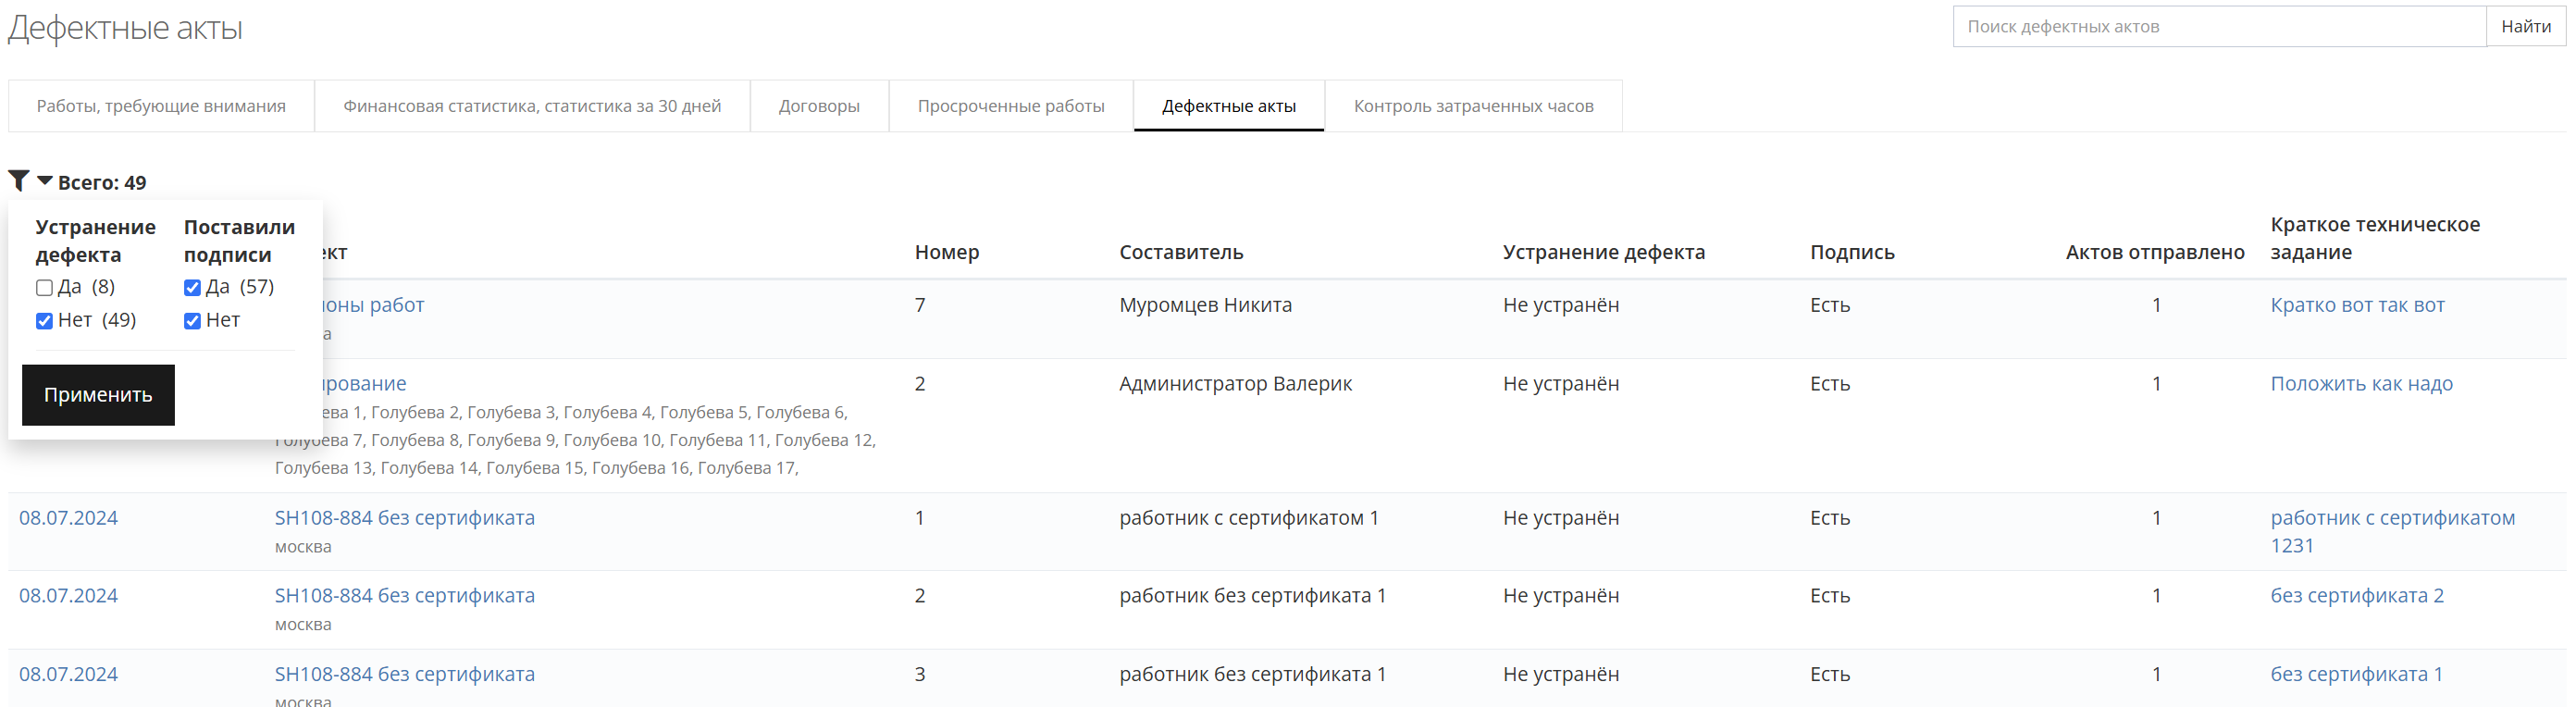Open the Работы, требующие внимания tab
Screen dimensions: 2576x707
(161, 106)
